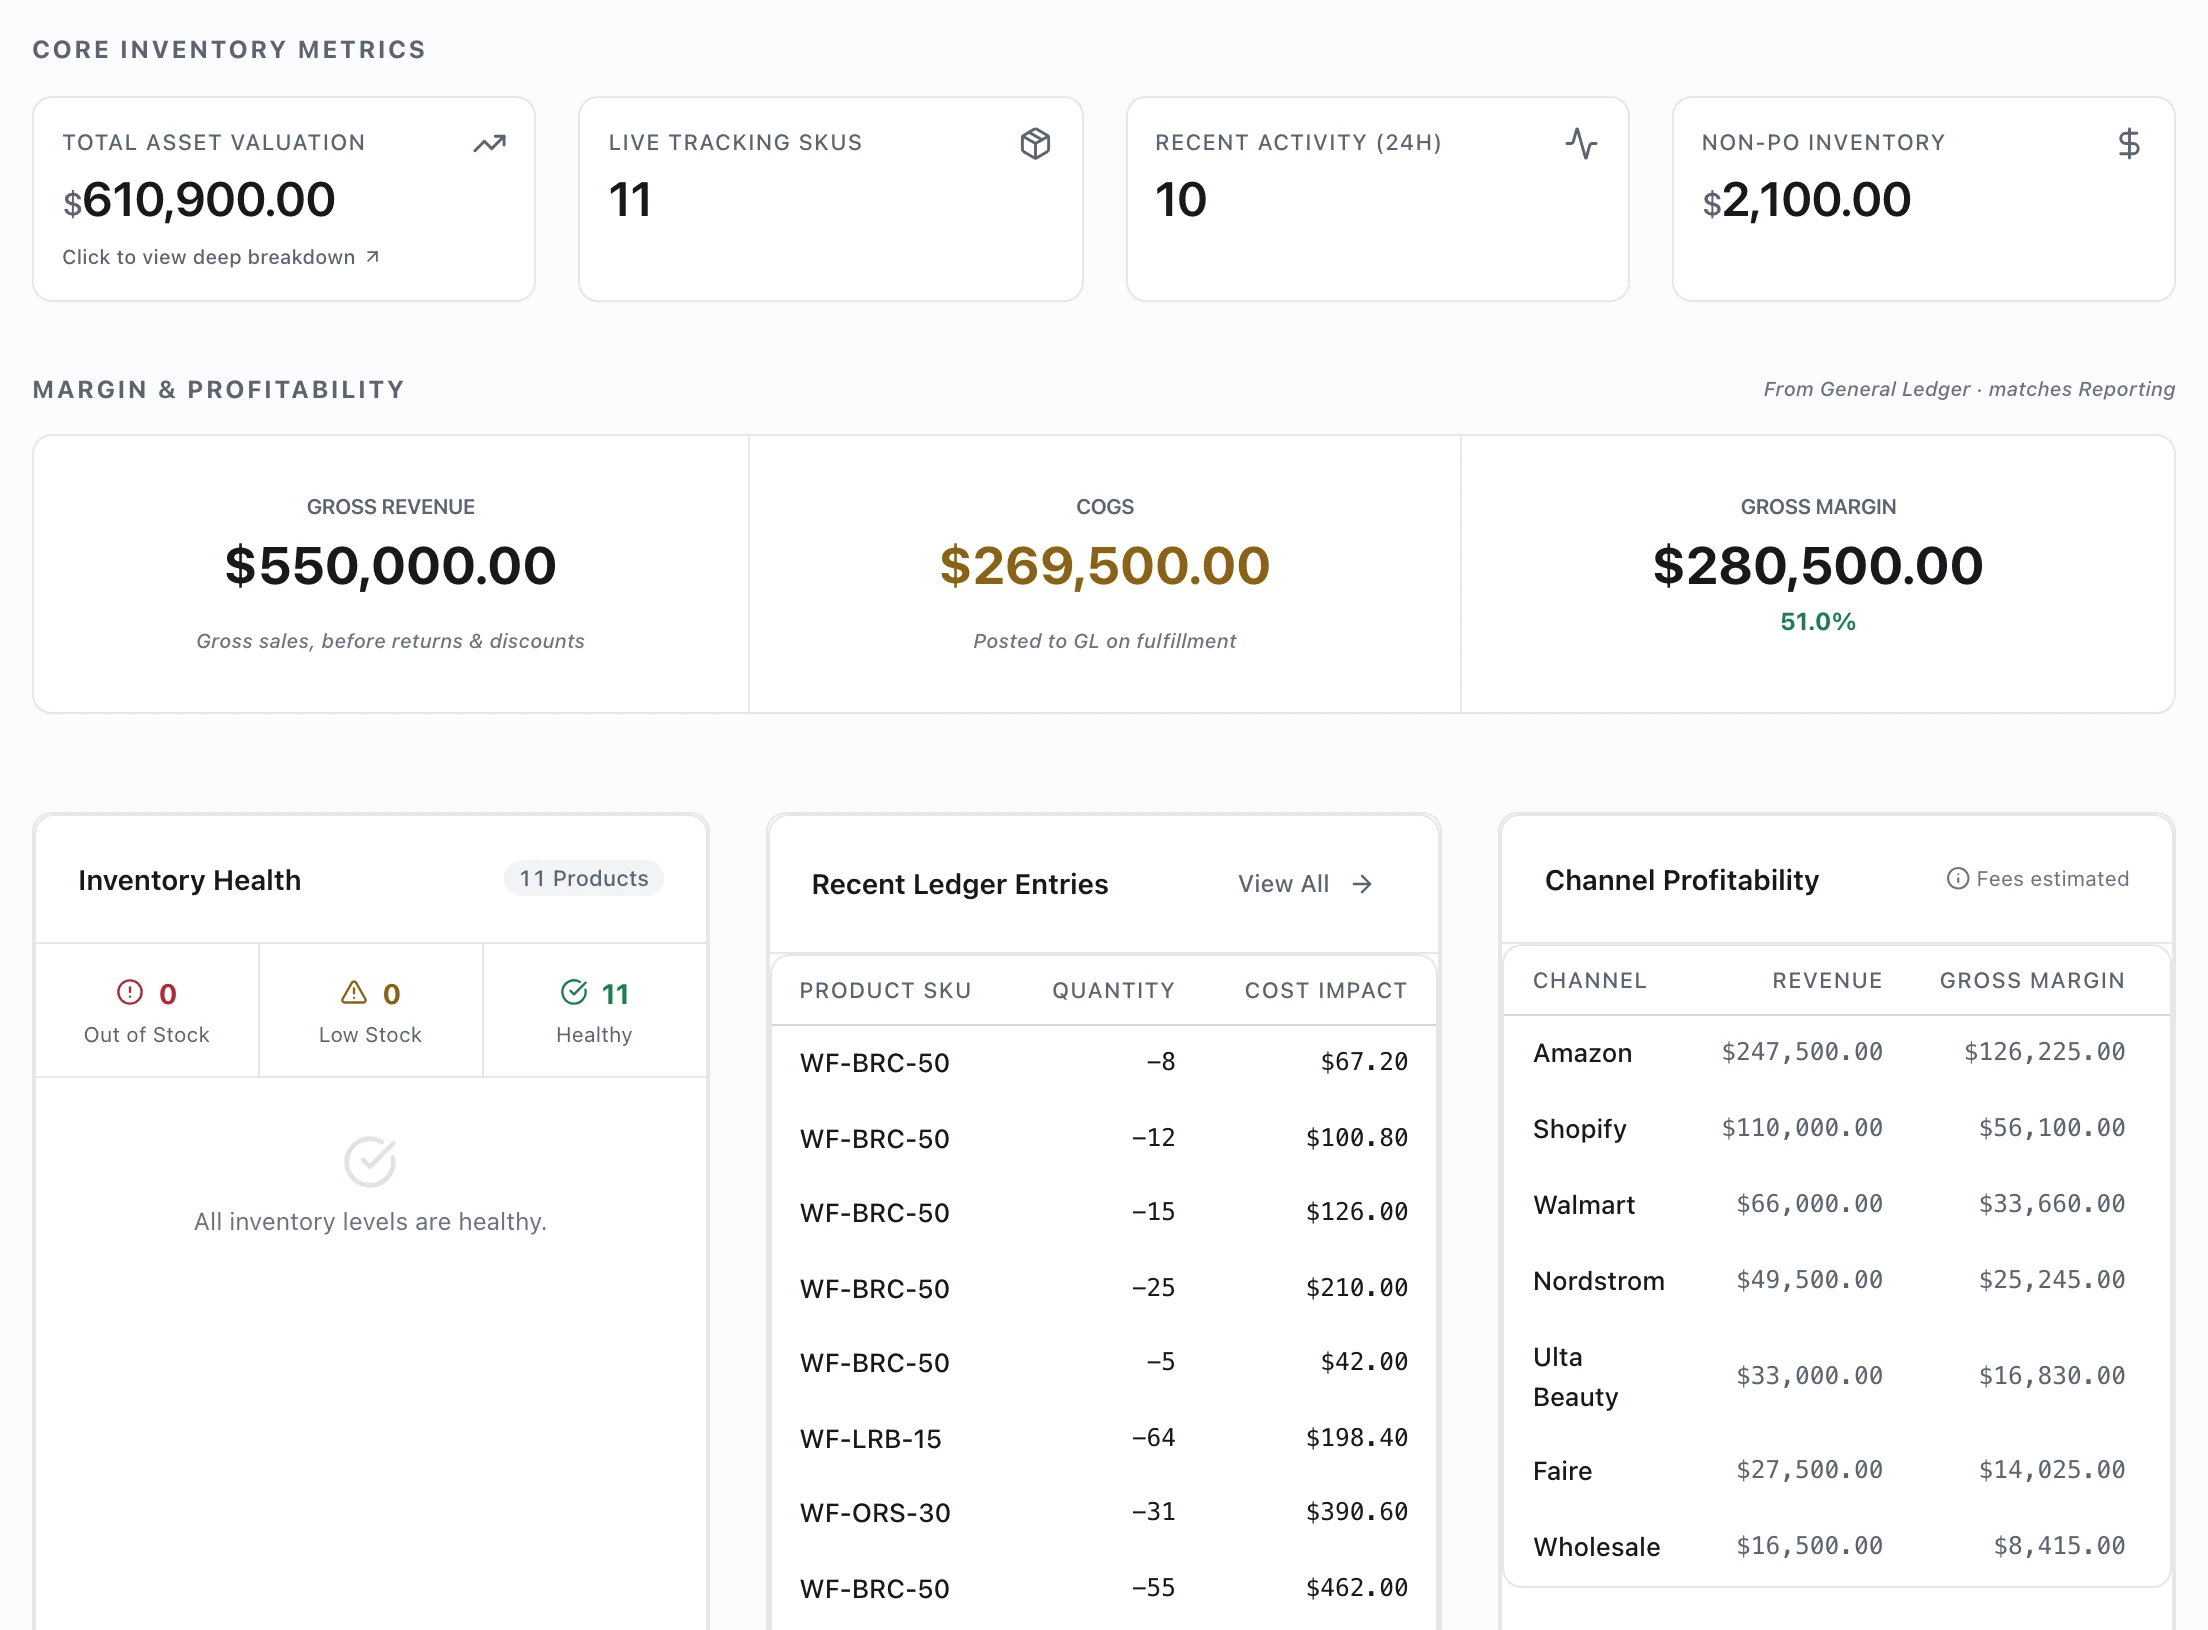Click the dollar sign icon on Non-PO Inventory
This screenshot has width=2208, height=1630.
coord(2128,144)
